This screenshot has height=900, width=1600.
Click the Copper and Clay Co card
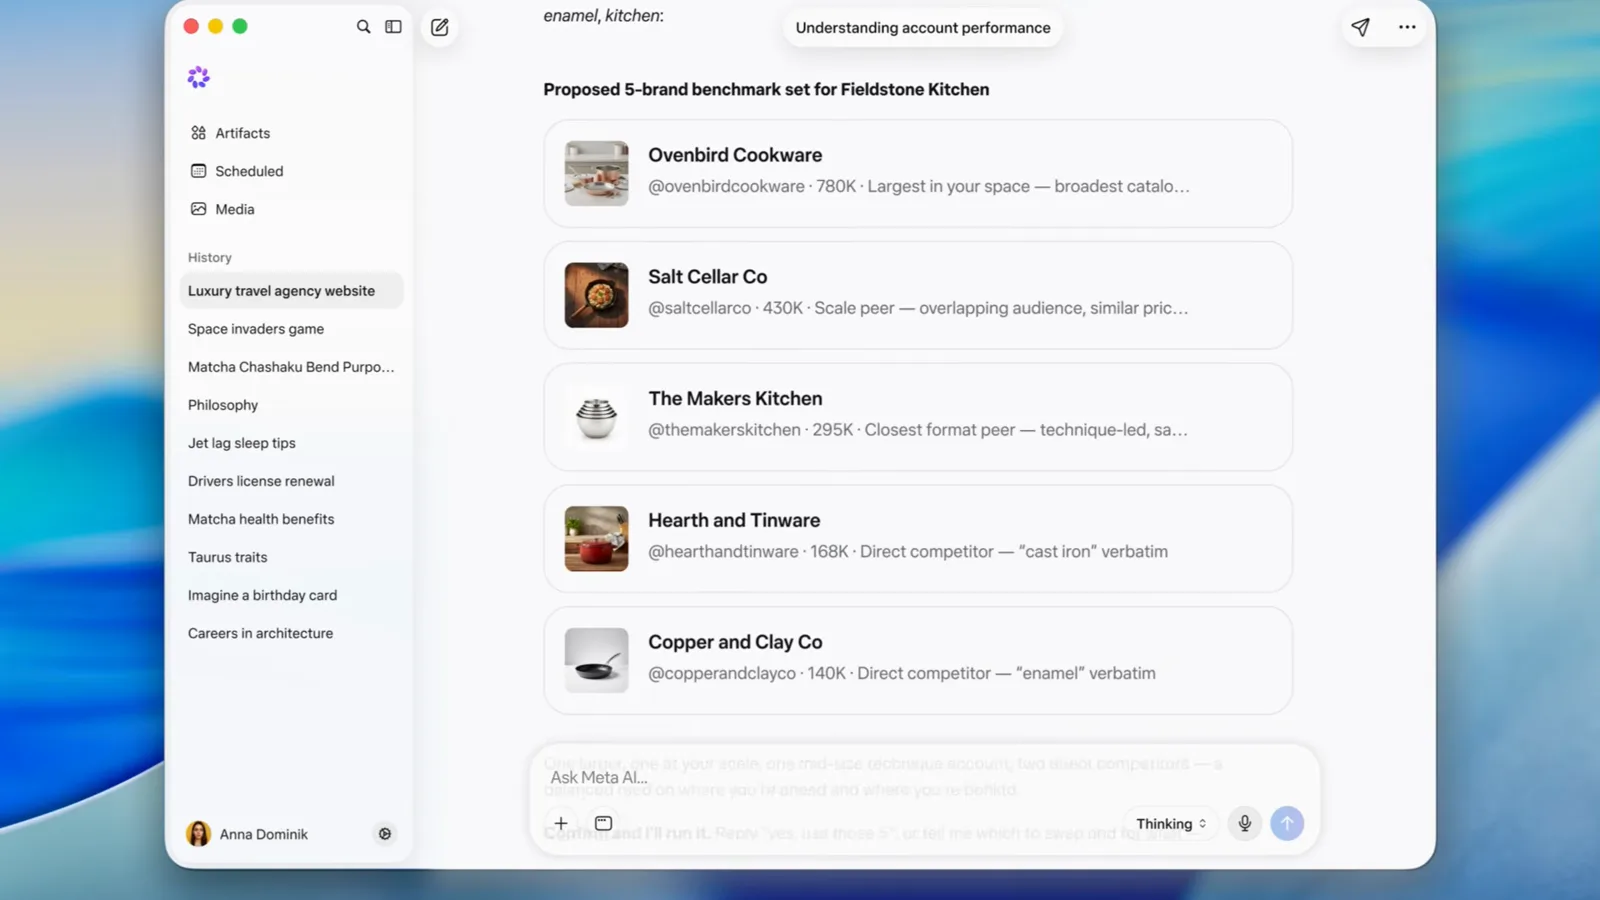[918, 661]
